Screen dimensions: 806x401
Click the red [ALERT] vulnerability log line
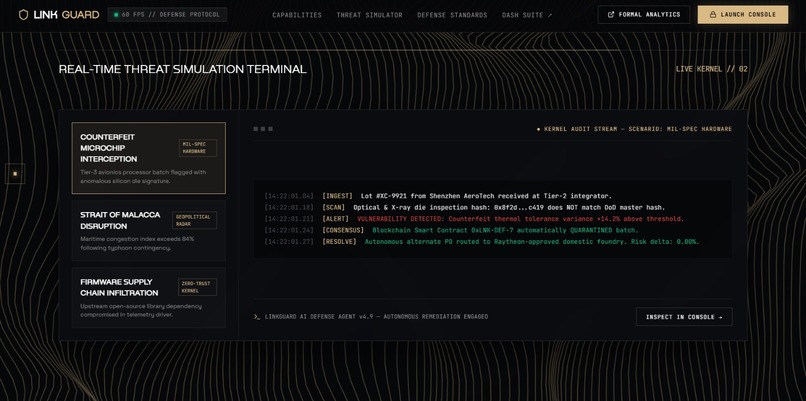point(474,218)
